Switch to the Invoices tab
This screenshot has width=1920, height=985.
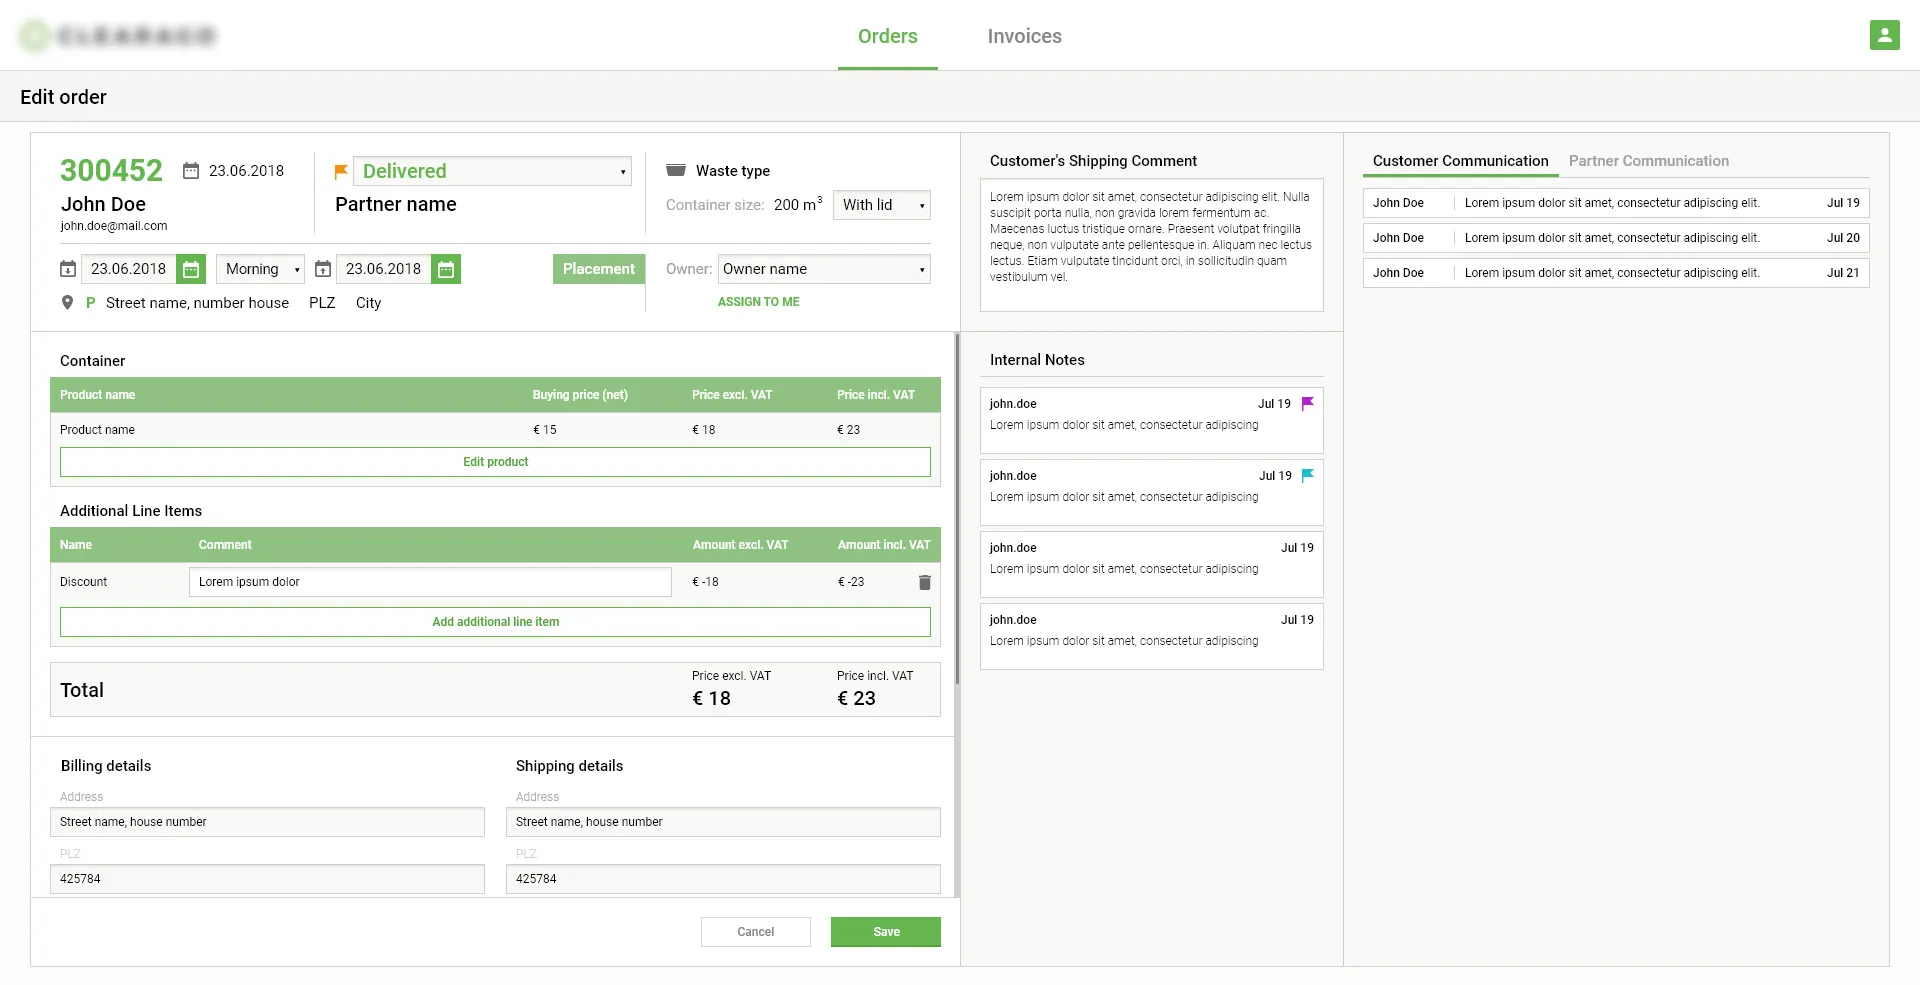[1024, 36]
